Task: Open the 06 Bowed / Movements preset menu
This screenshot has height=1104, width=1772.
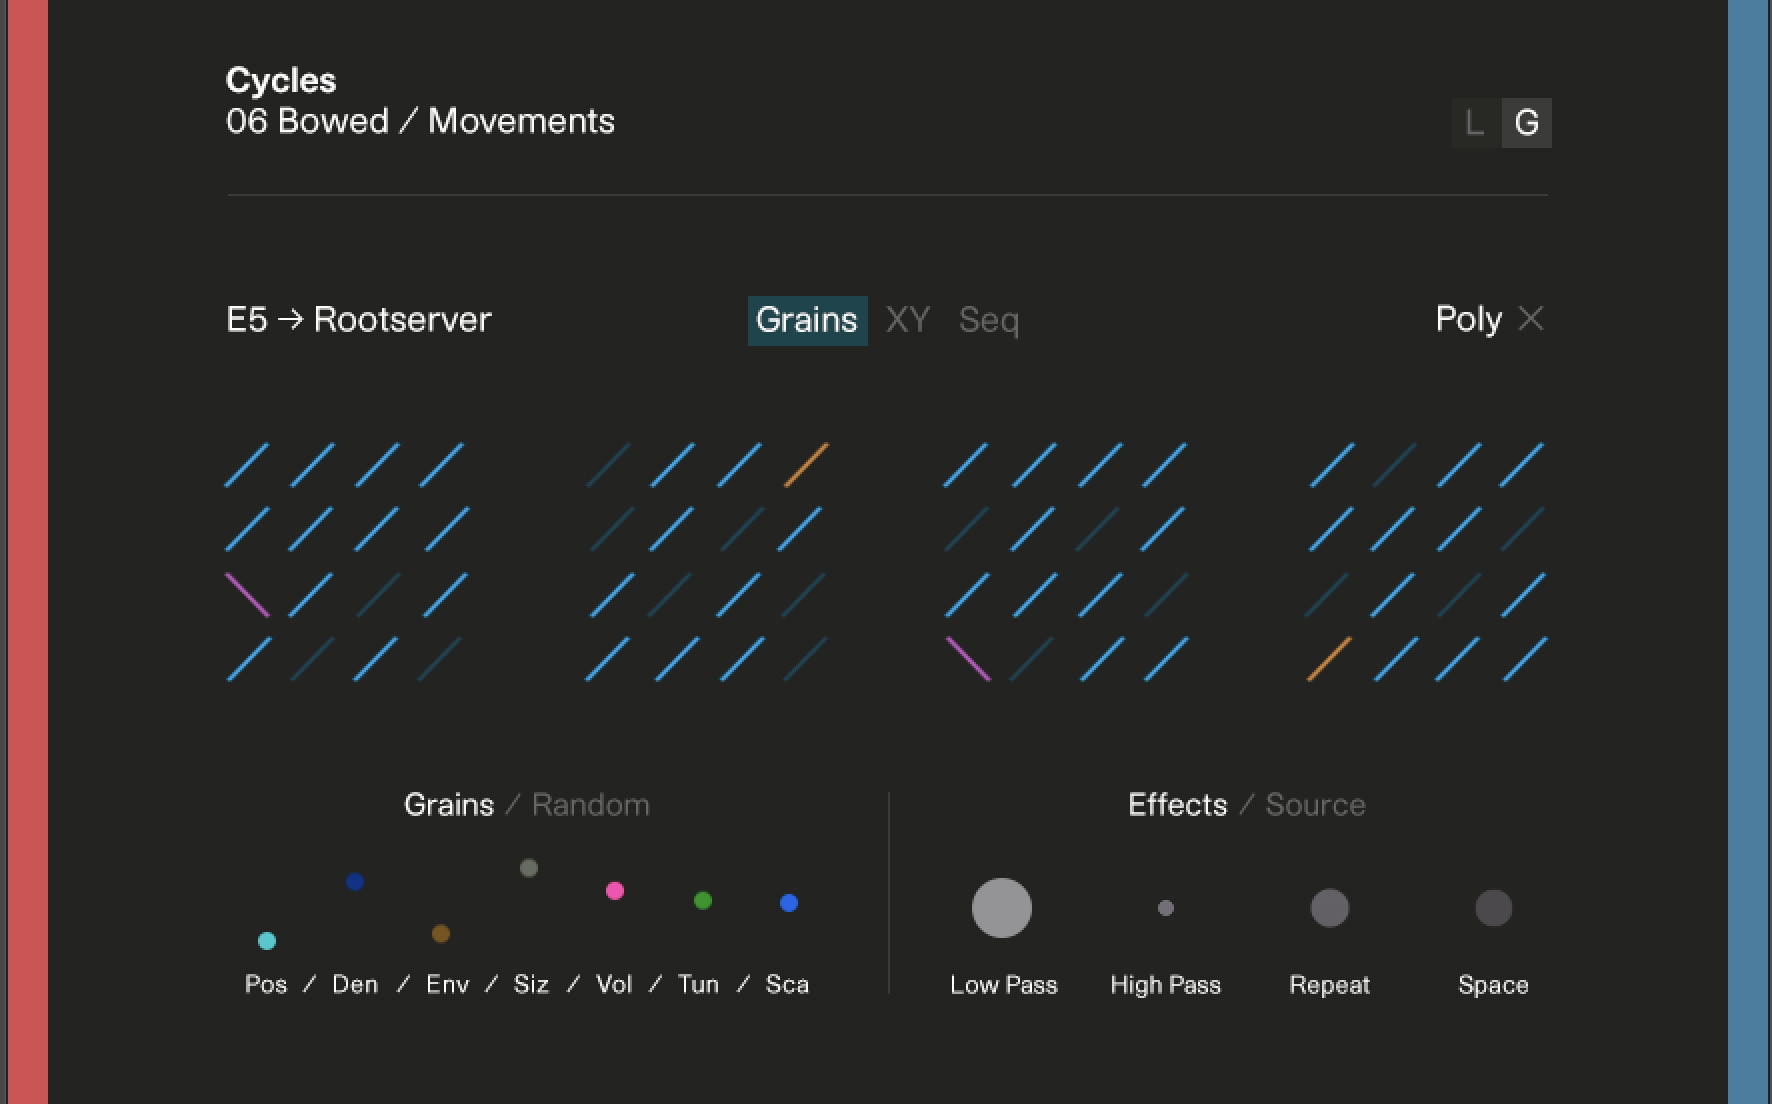Action: (x=420, y=121)
